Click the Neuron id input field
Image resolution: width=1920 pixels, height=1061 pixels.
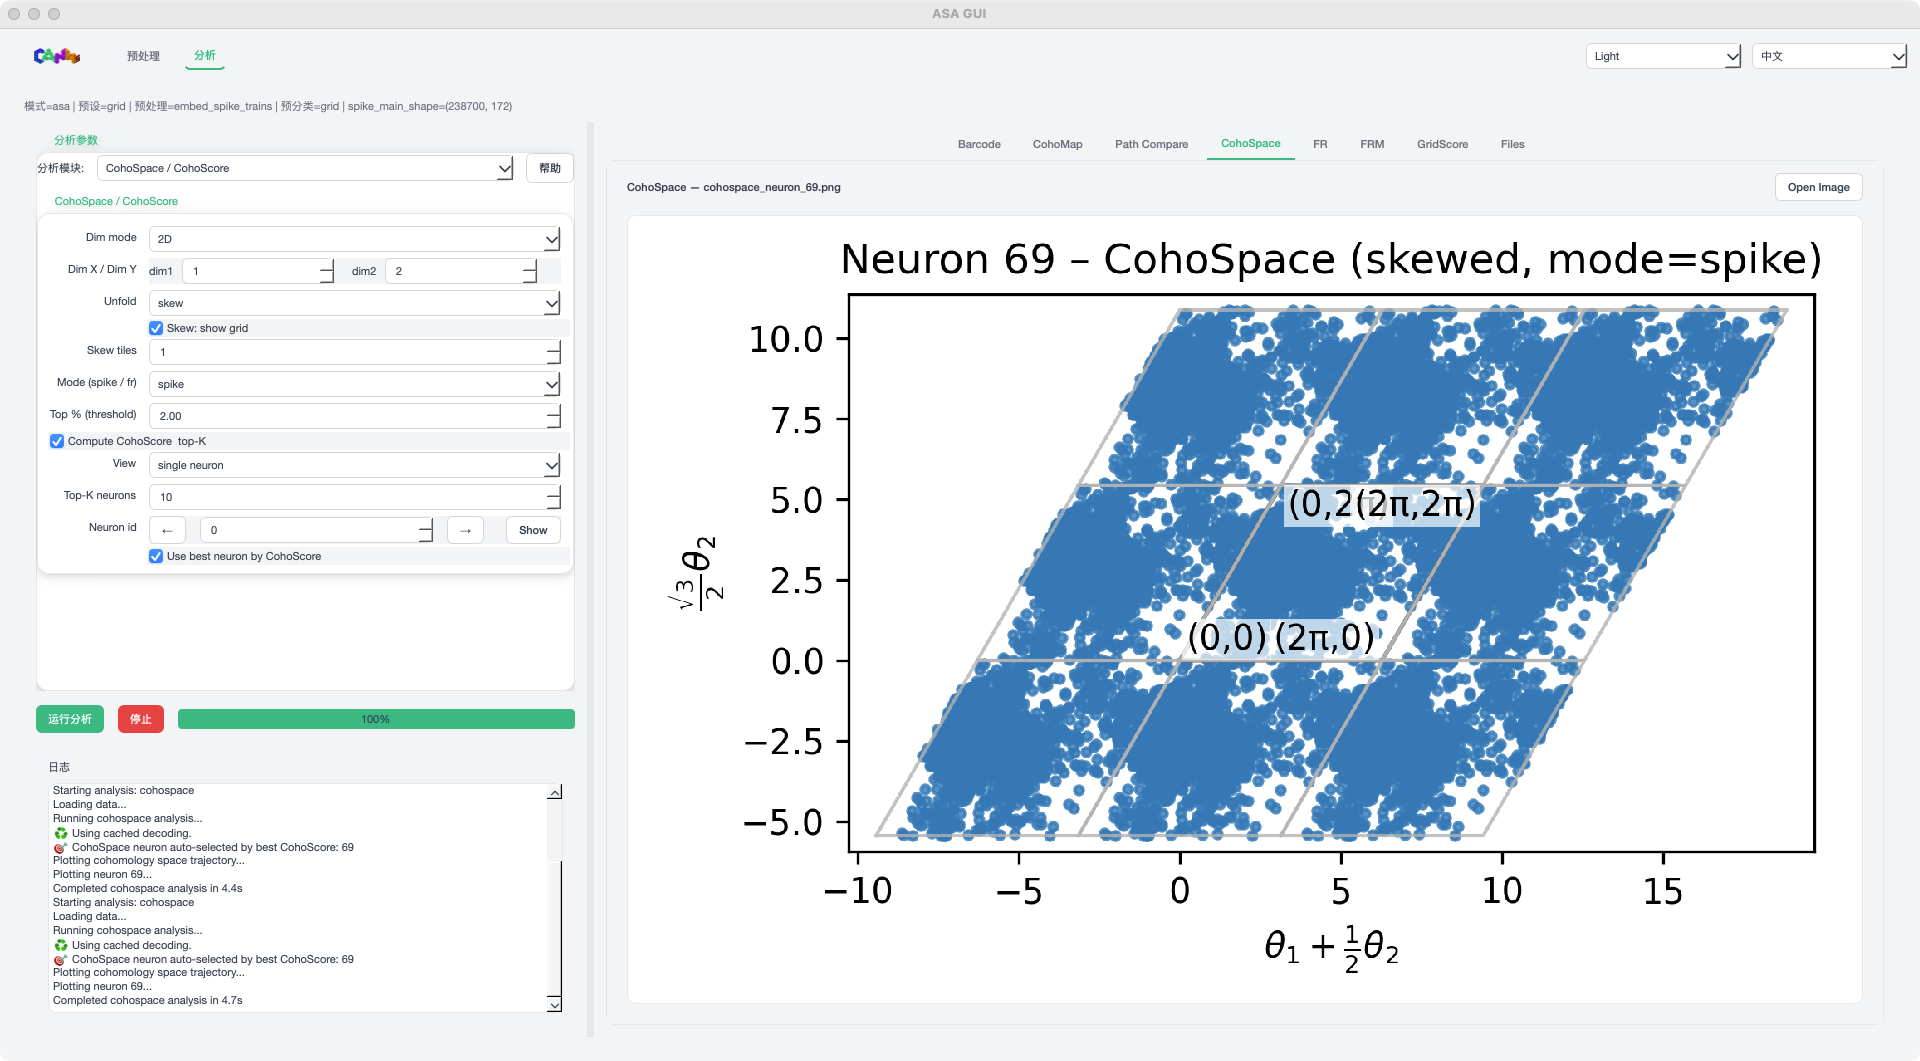click(309, 530)
